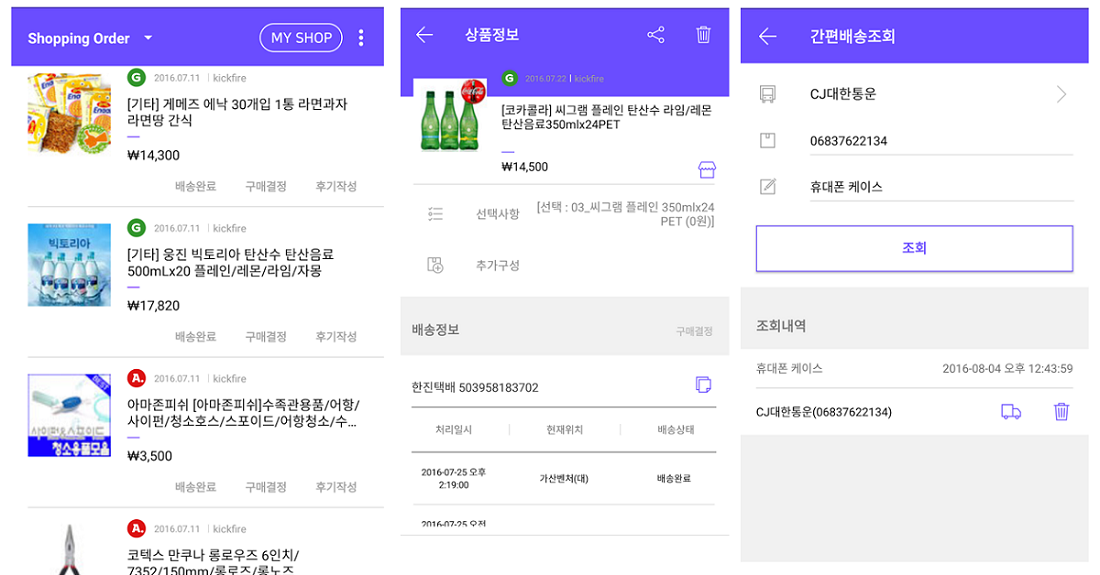The image size is (1100, 575).
Task: Share the product via share icon
Action: coord(656,34)
